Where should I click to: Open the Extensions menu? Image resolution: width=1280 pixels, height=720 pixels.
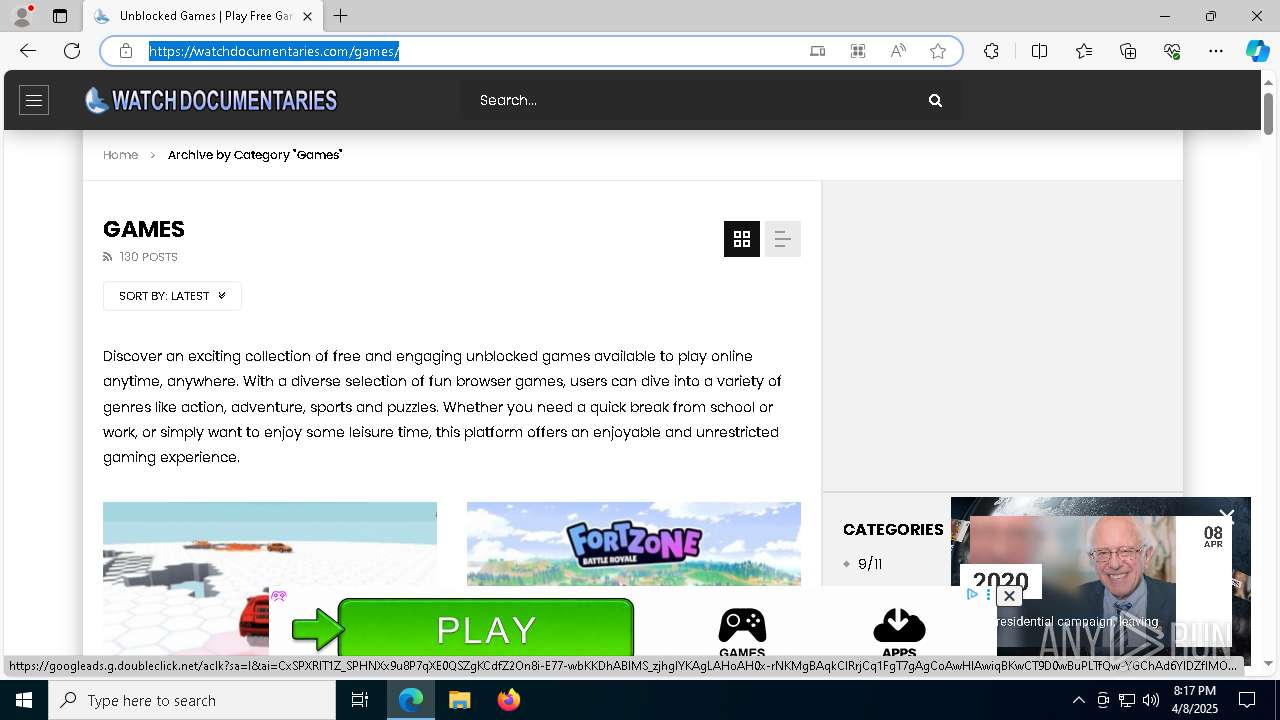point(991,51)
